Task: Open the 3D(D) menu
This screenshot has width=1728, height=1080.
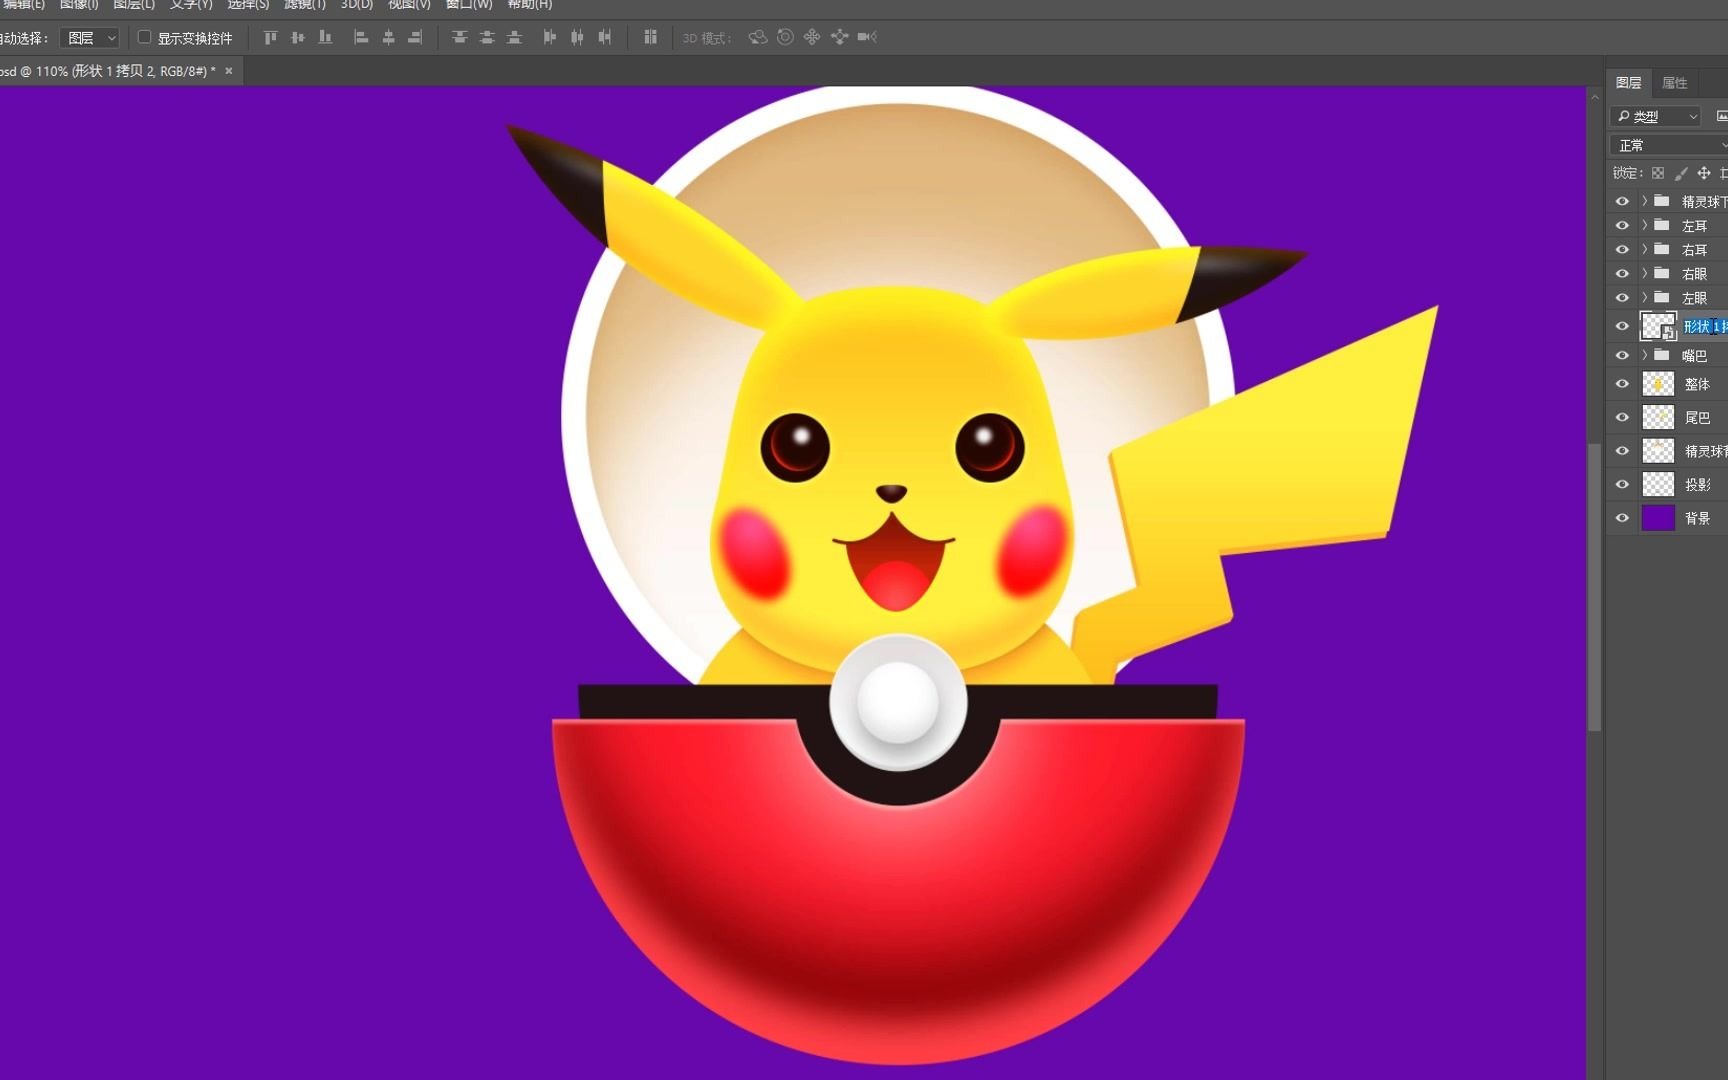Action: tap(357, 5)
